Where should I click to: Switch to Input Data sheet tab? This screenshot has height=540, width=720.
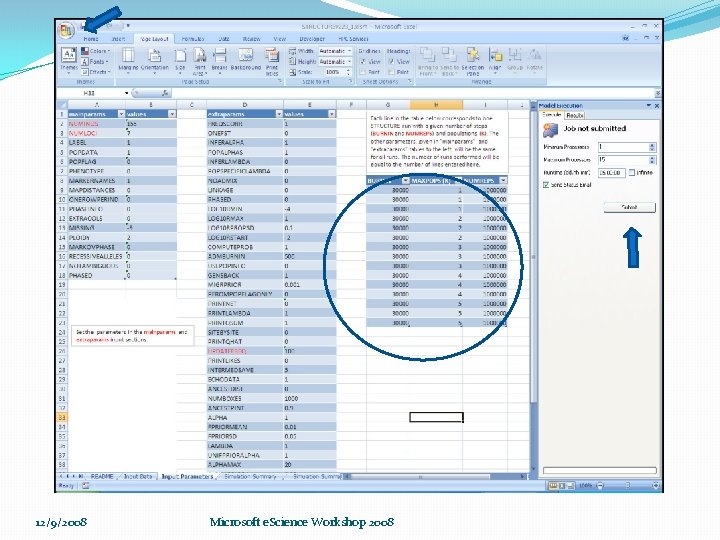(x=138, y=477)
